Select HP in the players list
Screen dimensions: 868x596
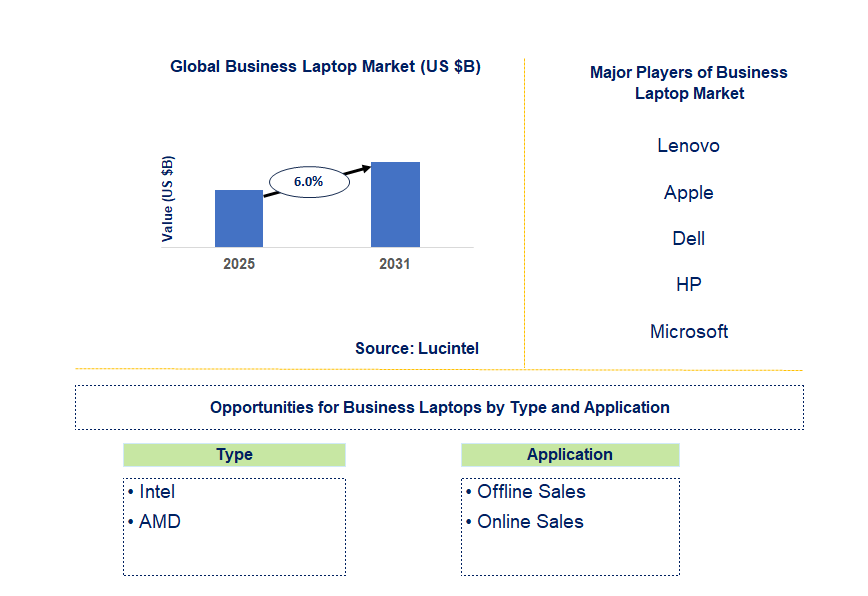(x=688, y=284)
